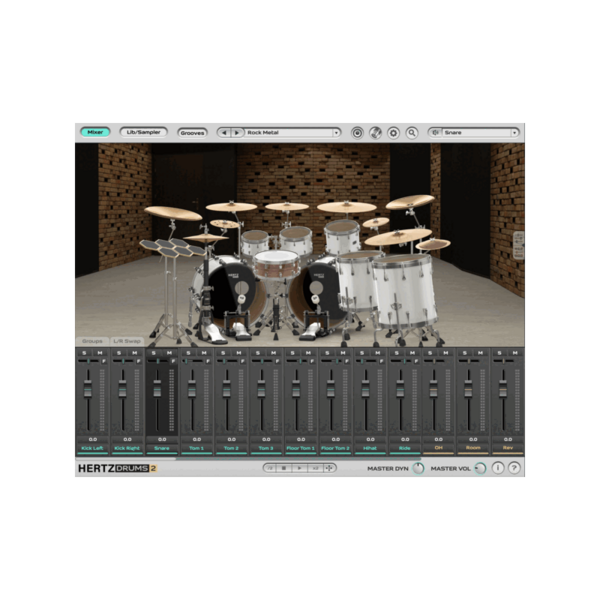
Task: Click the F button on Snare channel
Action: pos(173,361)
